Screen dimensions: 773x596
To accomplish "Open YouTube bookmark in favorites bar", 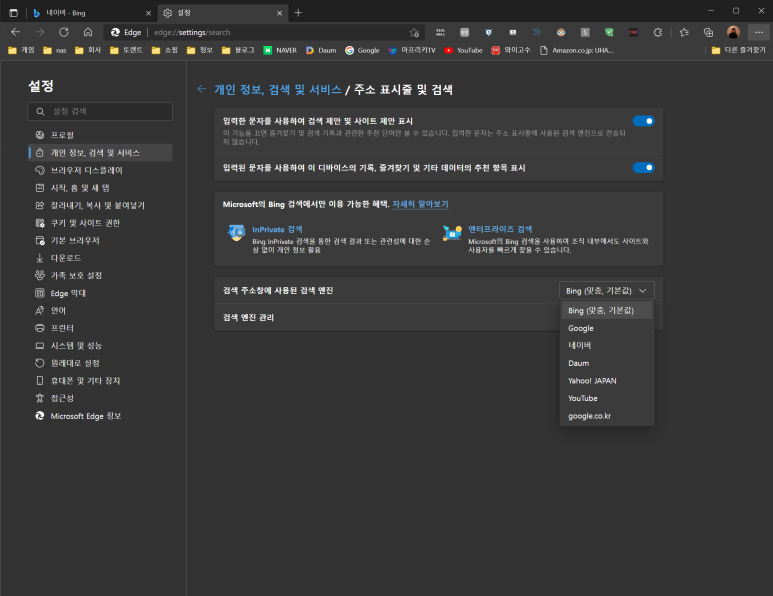I will pyautogui.click(x=463, y=50).
